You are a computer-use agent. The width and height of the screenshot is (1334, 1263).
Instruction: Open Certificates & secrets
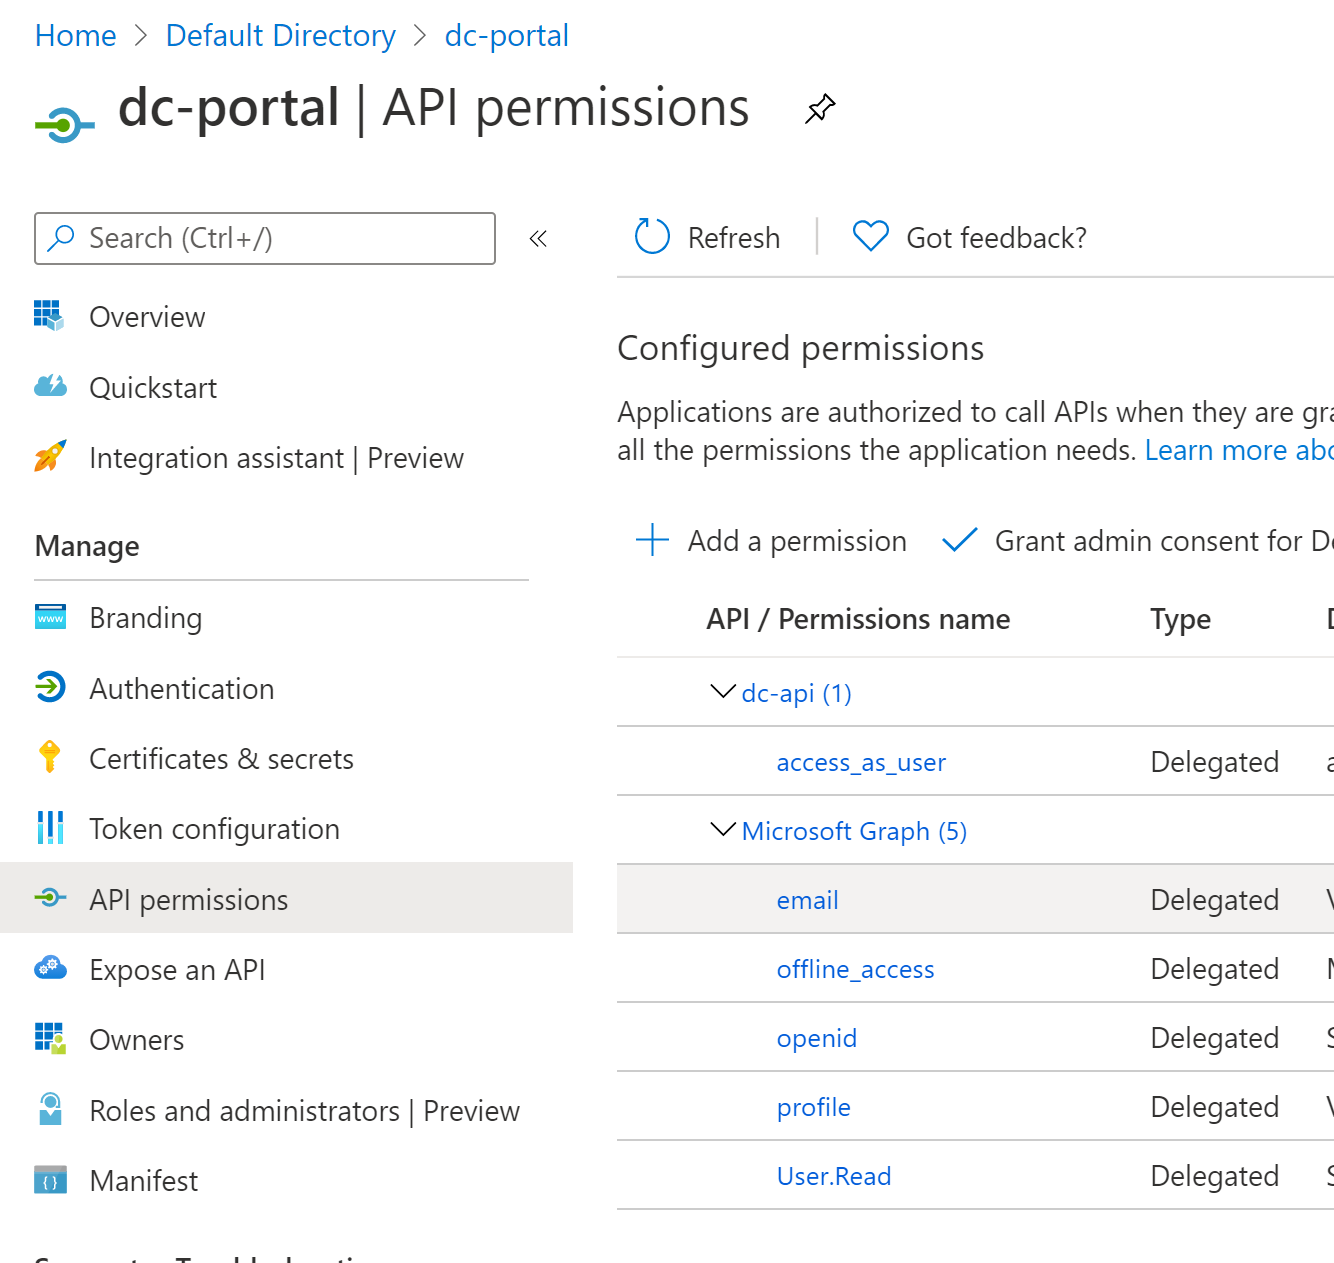pos(221,758)
